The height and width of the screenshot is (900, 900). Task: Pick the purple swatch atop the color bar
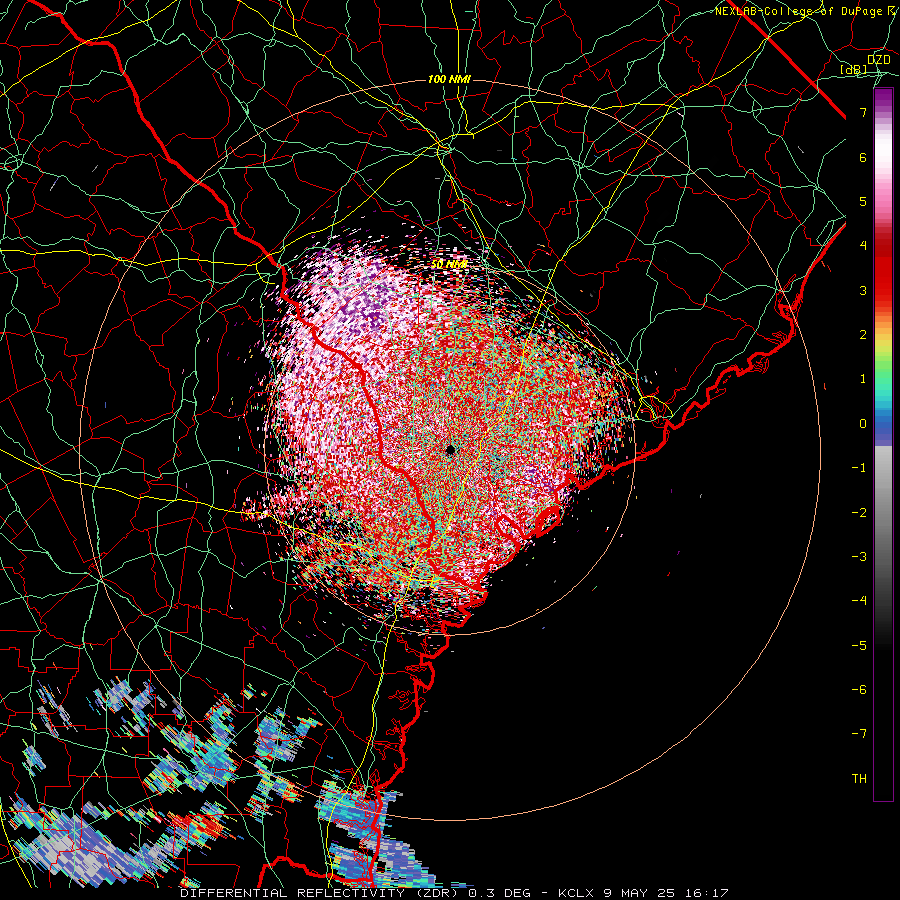tap(883, 98)
